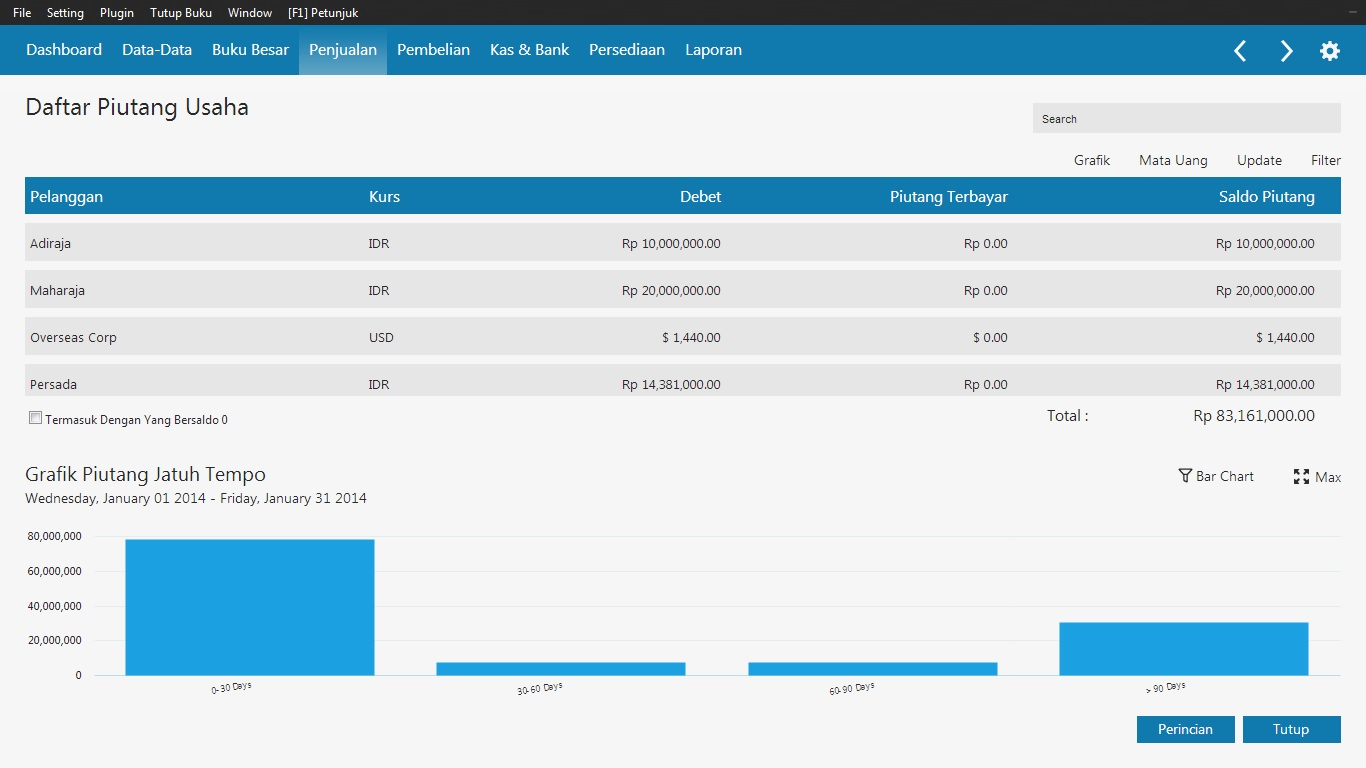The image size is (1366, 768).
Task: Go to the Laporan tab
Action: click(713, 50)
